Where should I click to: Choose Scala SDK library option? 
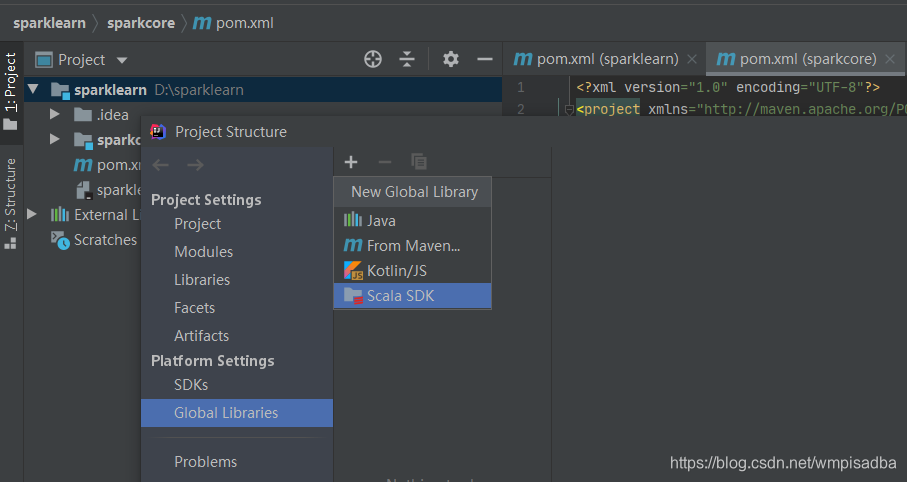[x=412, y=296]
